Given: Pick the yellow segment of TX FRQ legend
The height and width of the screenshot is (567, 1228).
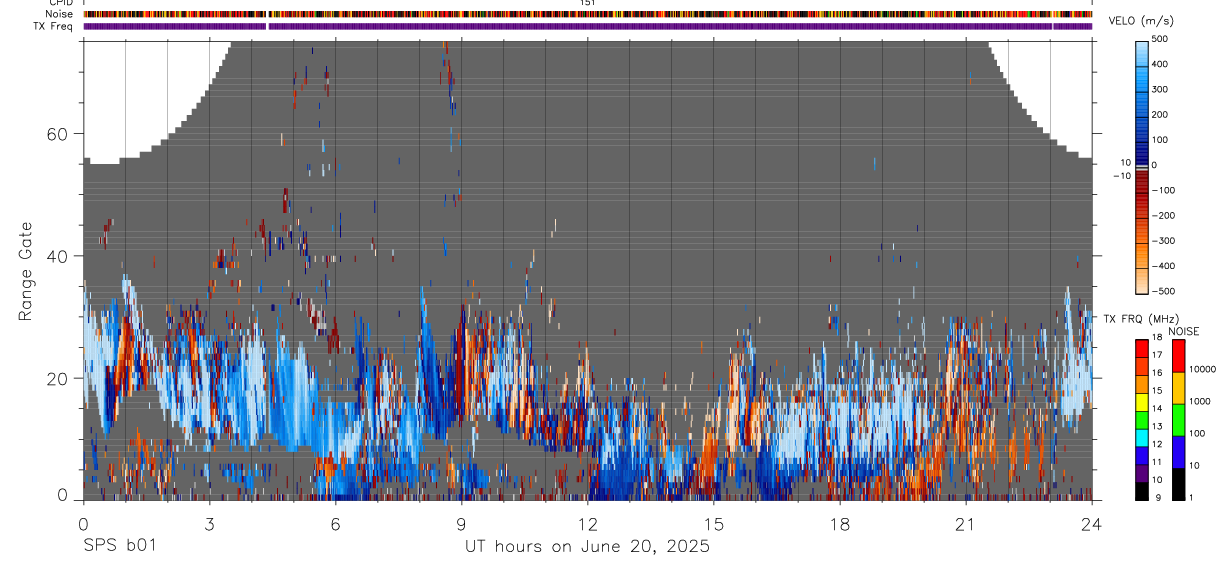Looking at the screenshot, I should 1142,401.
